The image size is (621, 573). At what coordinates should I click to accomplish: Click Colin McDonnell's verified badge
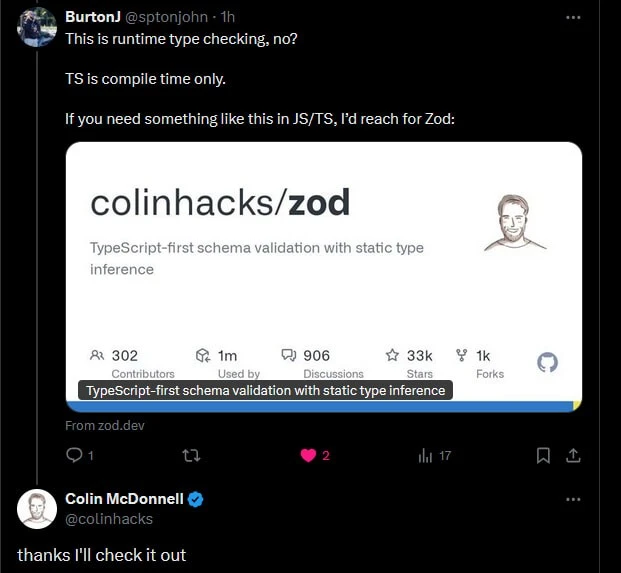pyautogui.click(x=197, y=498)
